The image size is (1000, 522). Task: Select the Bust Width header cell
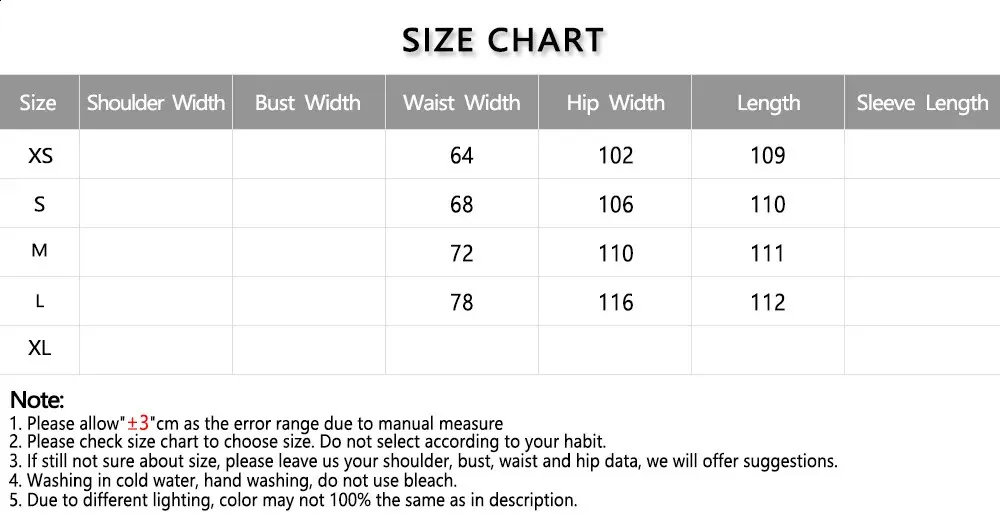pyautogui.click(x=308, y=103)
